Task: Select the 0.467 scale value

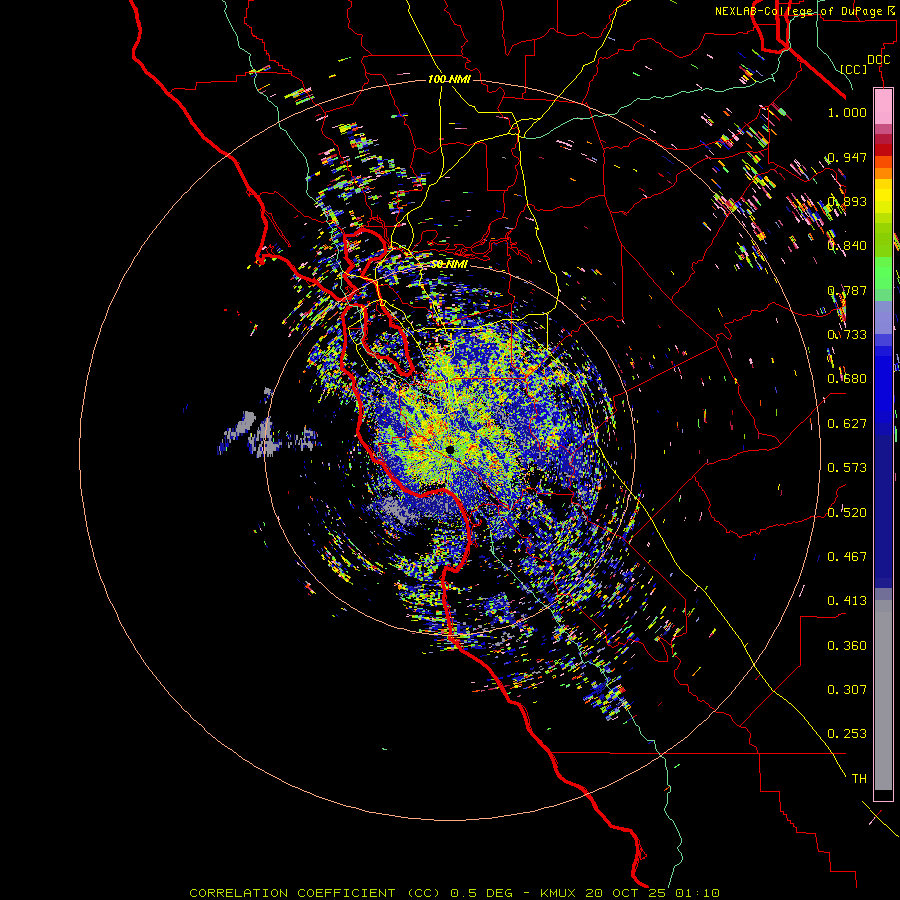Action: [847, 557]
